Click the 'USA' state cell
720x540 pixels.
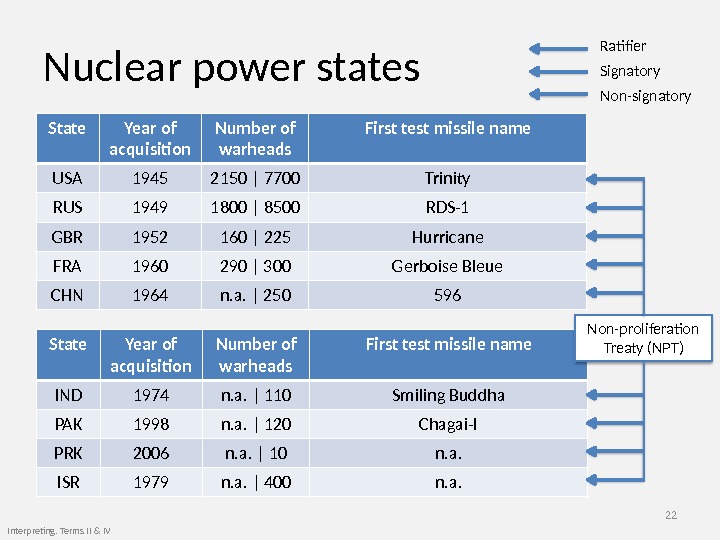(68, 178)
